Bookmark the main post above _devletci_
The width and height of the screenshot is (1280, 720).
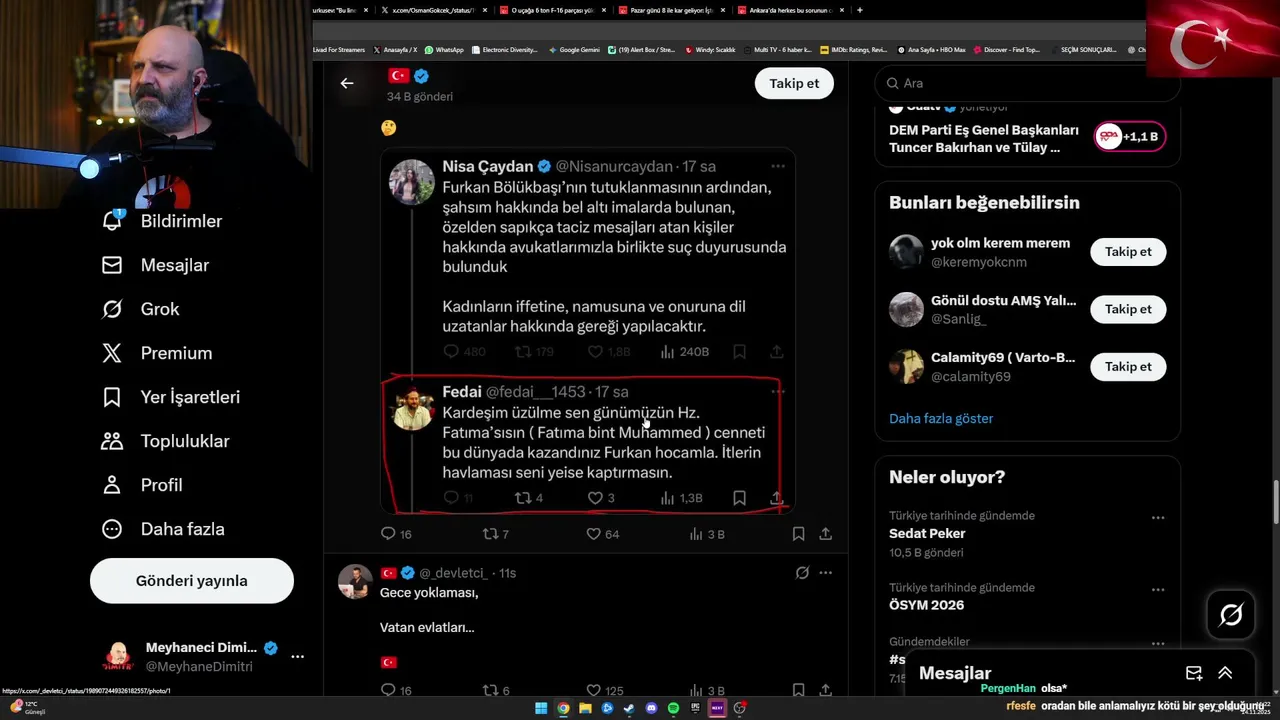798,534
